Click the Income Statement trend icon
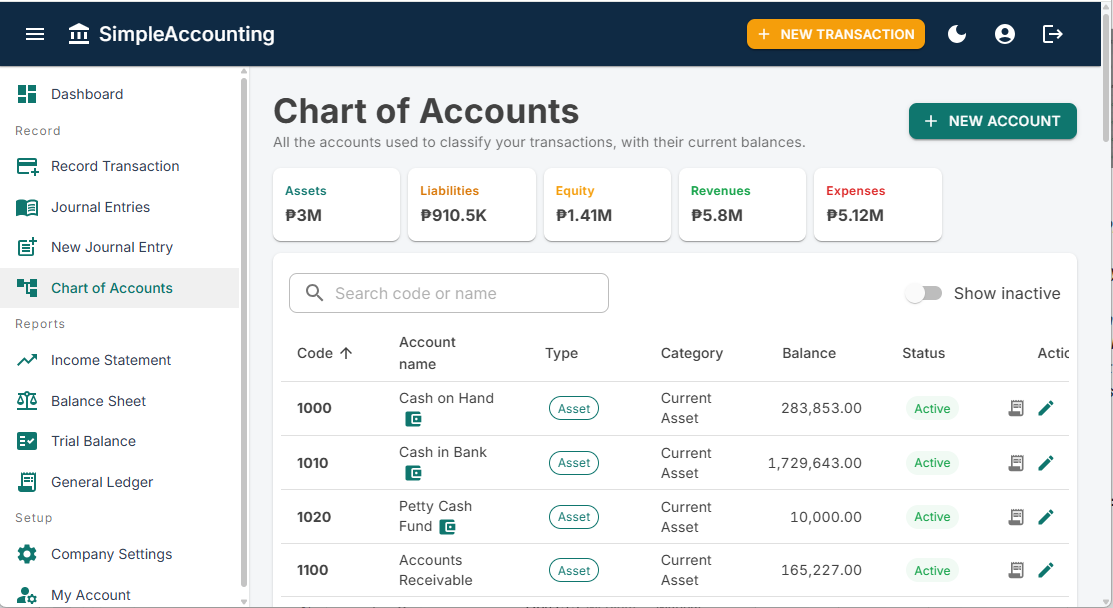The image size is (1113, 608). tap(27, 360)
